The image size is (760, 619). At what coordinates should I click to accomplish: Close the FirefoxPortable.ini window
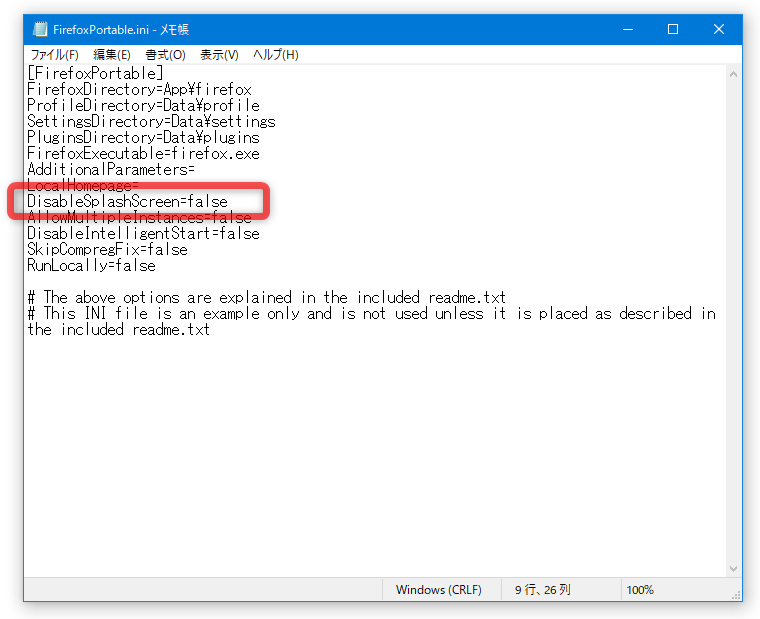[x=719, y=29]
